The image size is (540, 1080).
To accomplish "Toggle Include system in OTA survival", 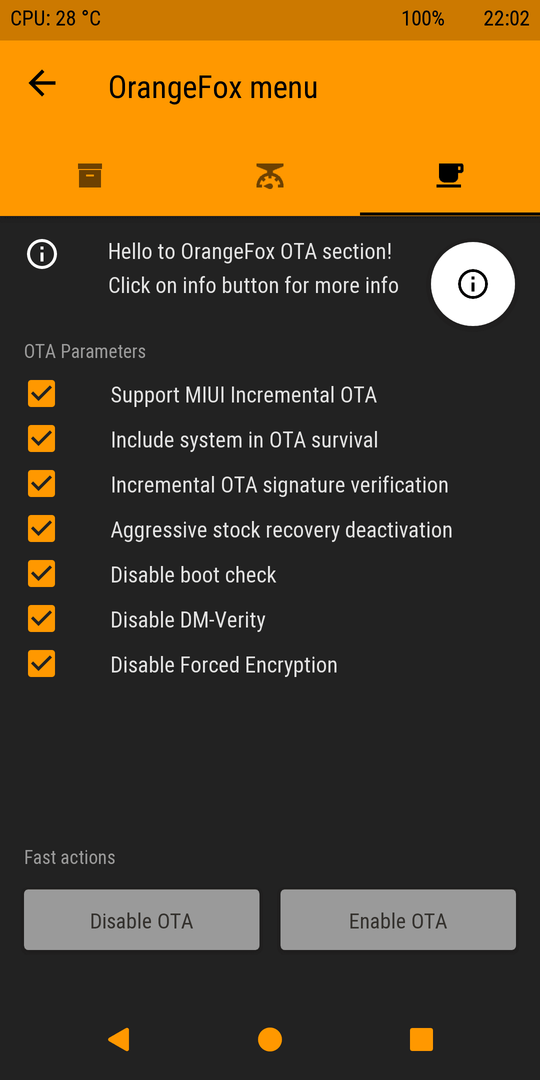I will click(x=41, y=439).
